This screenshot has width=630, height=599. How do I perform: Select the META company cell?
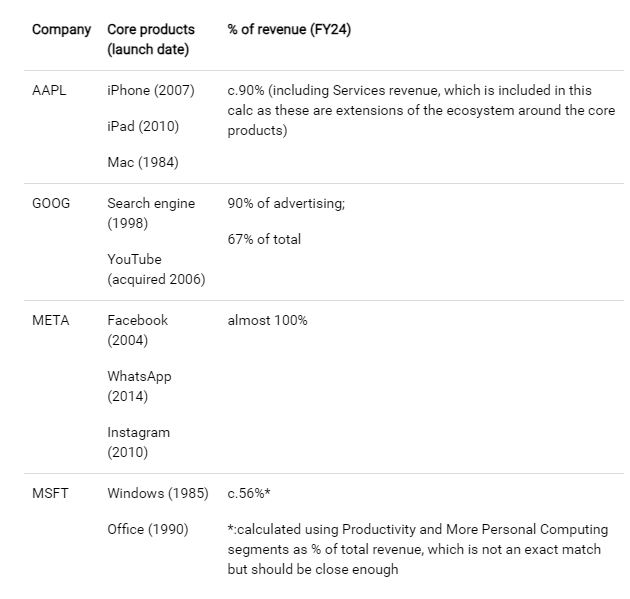(x=51, y=320)
